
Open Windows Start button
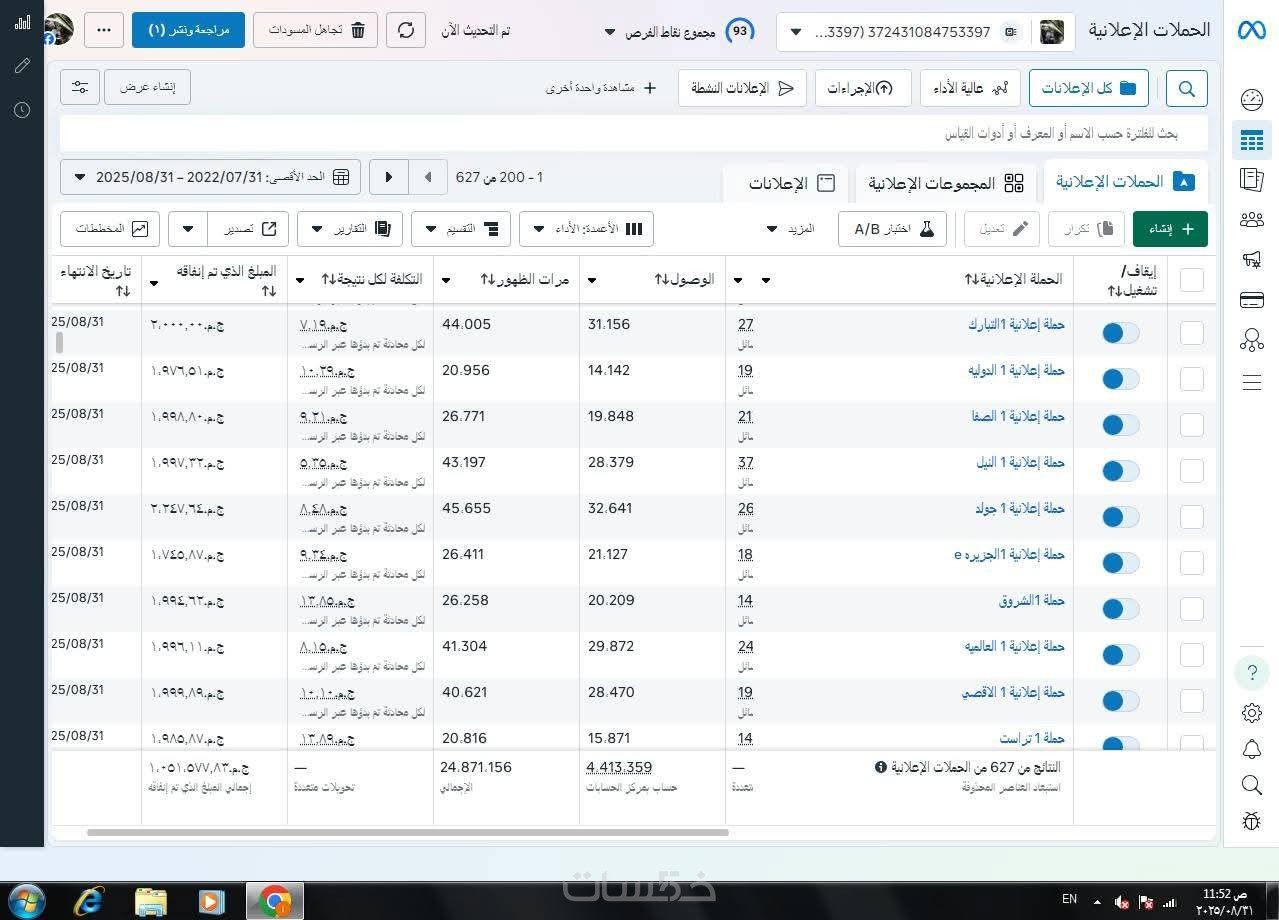point(25,901)
